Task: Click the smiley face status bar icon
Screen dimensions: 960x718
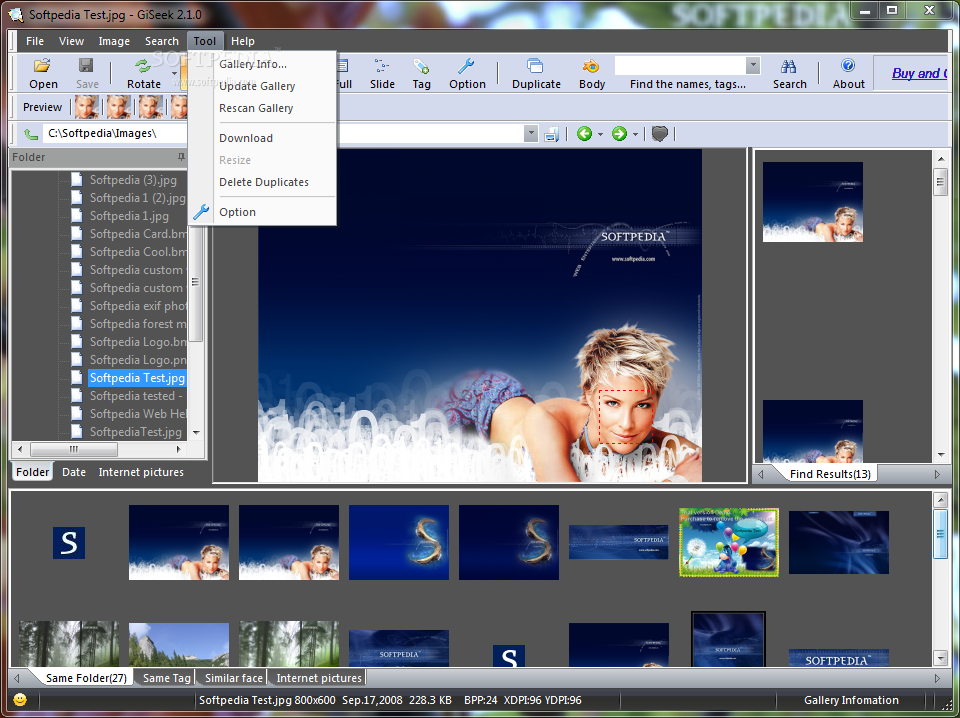Action: tap(20, 700)
